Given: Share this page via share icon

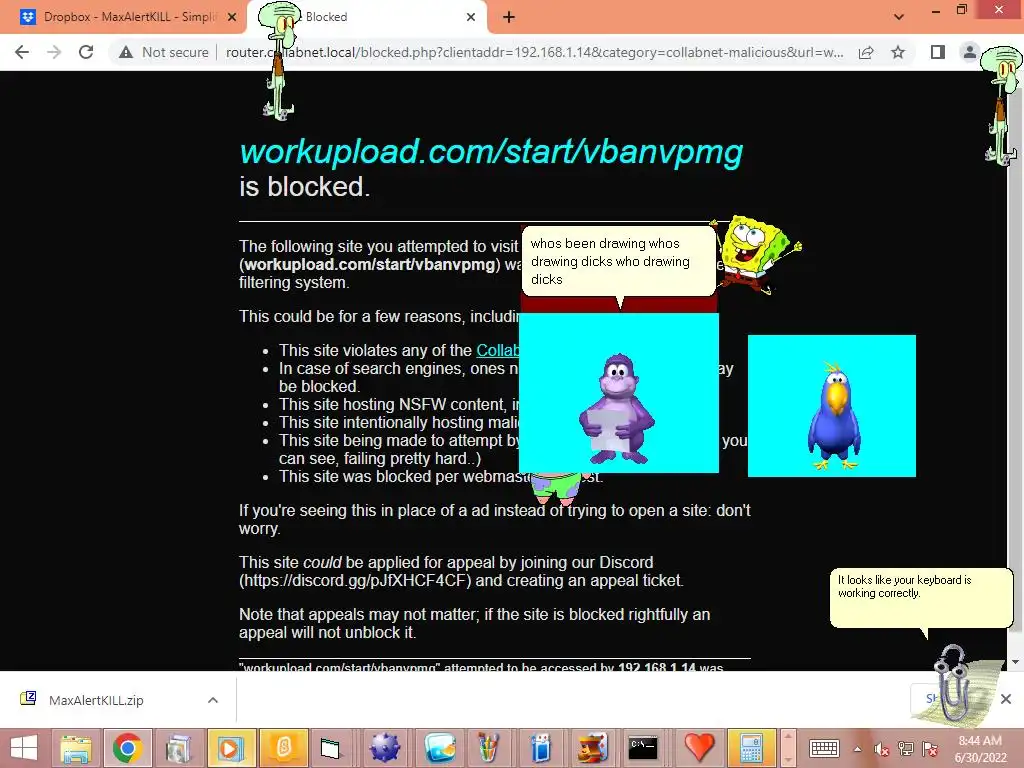Looking at the screenshot, I should coord(866,52).
